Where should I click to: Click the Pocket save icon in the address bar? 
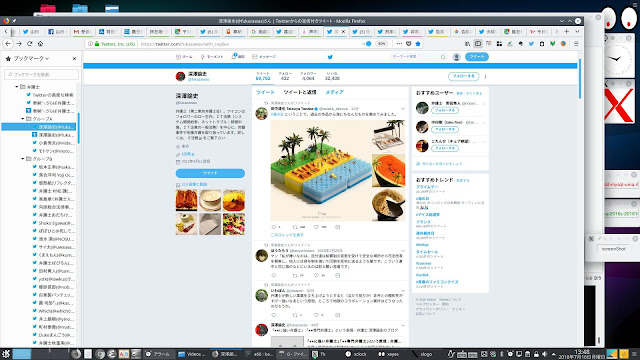409,44
